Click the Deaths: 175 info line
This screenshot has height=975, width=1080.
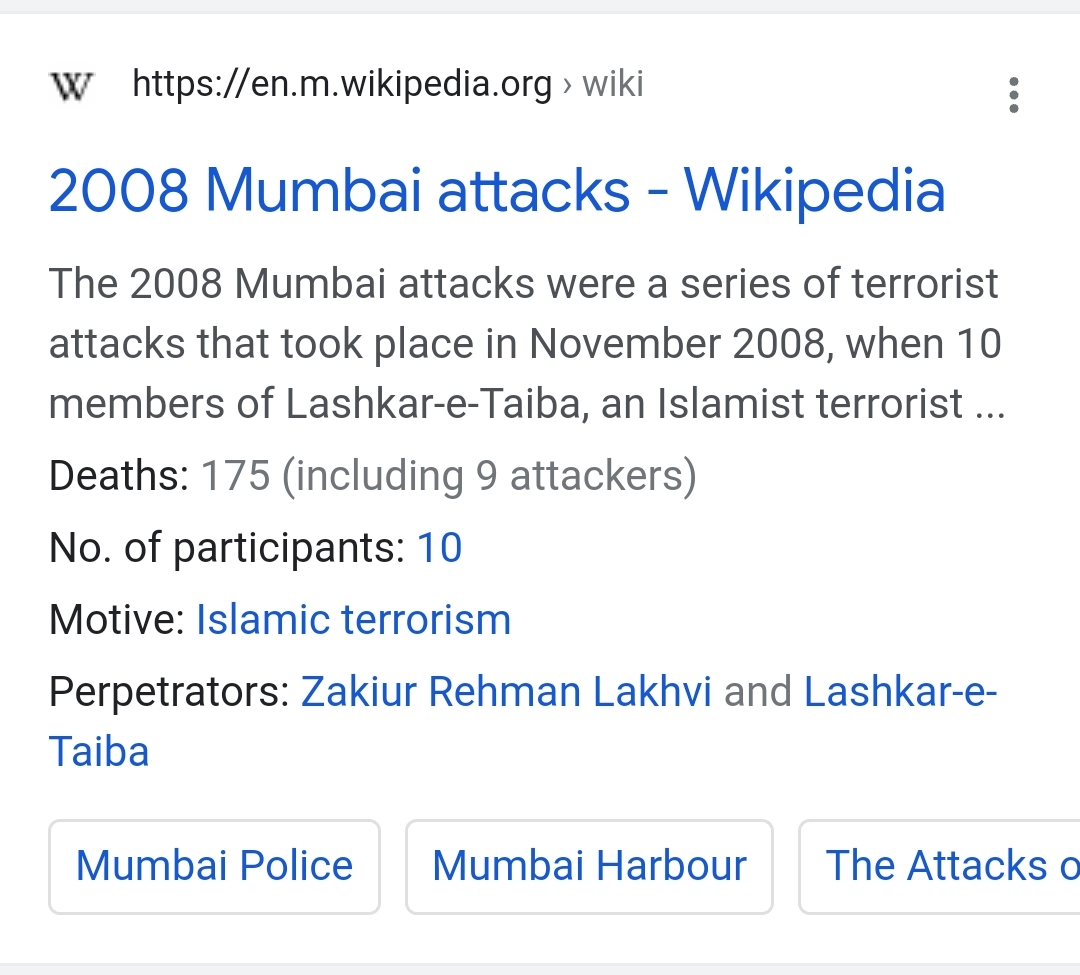coord(373,476)
